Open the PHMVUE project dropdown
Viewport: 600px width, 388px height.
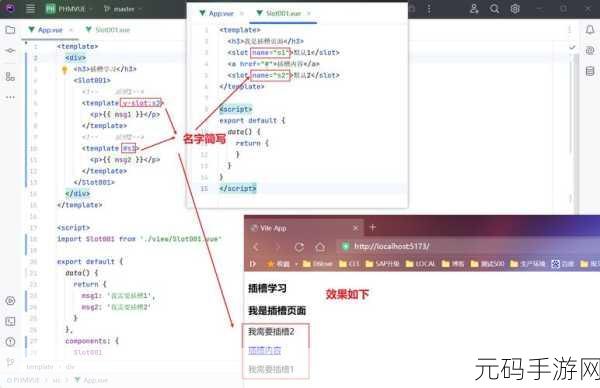point(69,8)
